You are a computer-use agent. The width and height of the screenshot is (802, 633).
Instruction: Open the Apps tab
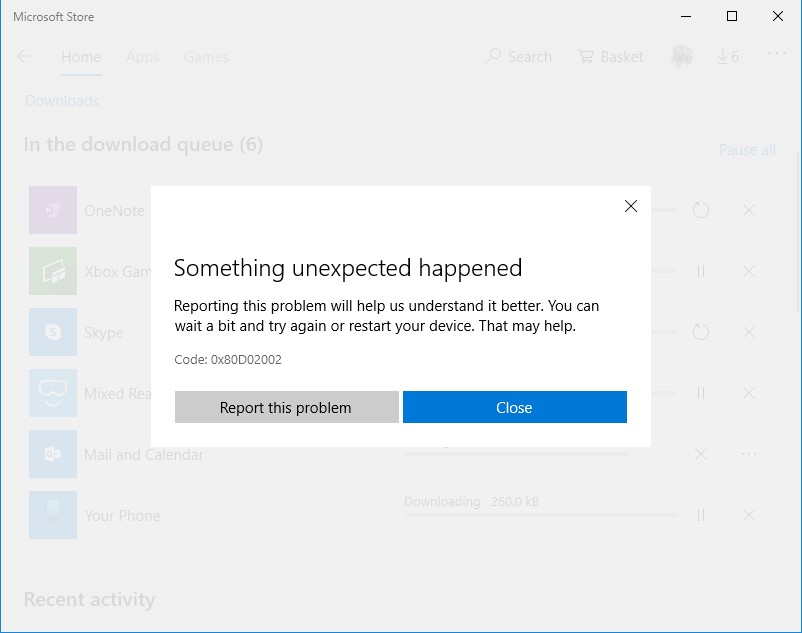point(143,57)
